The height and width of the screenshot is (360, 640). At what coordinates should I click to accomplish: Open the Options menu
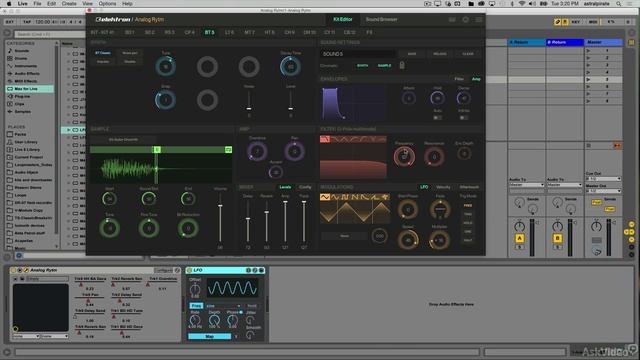tap(107, 4)
